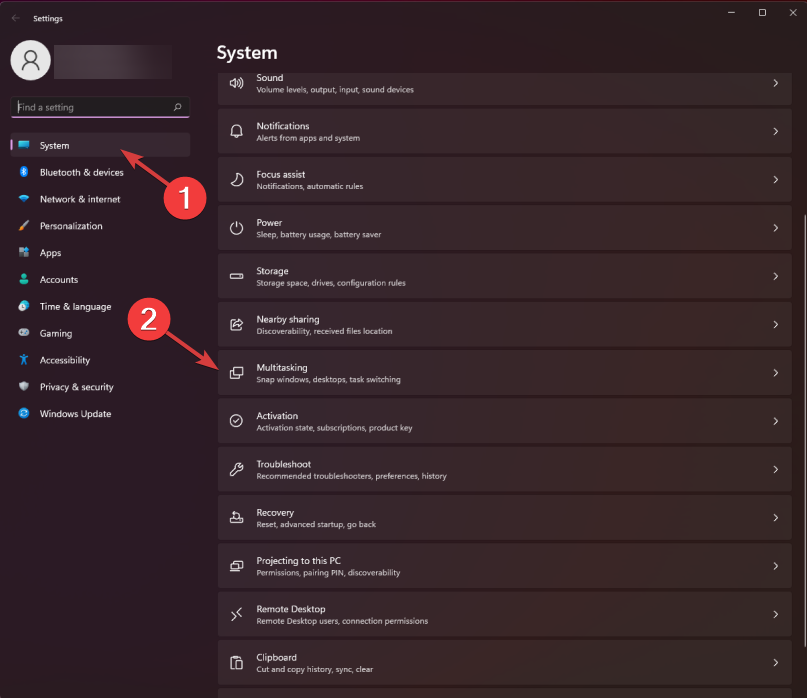Viewport: 807px width, 698px height.
Task: Click the back arrow button
Action: (13, 17)
